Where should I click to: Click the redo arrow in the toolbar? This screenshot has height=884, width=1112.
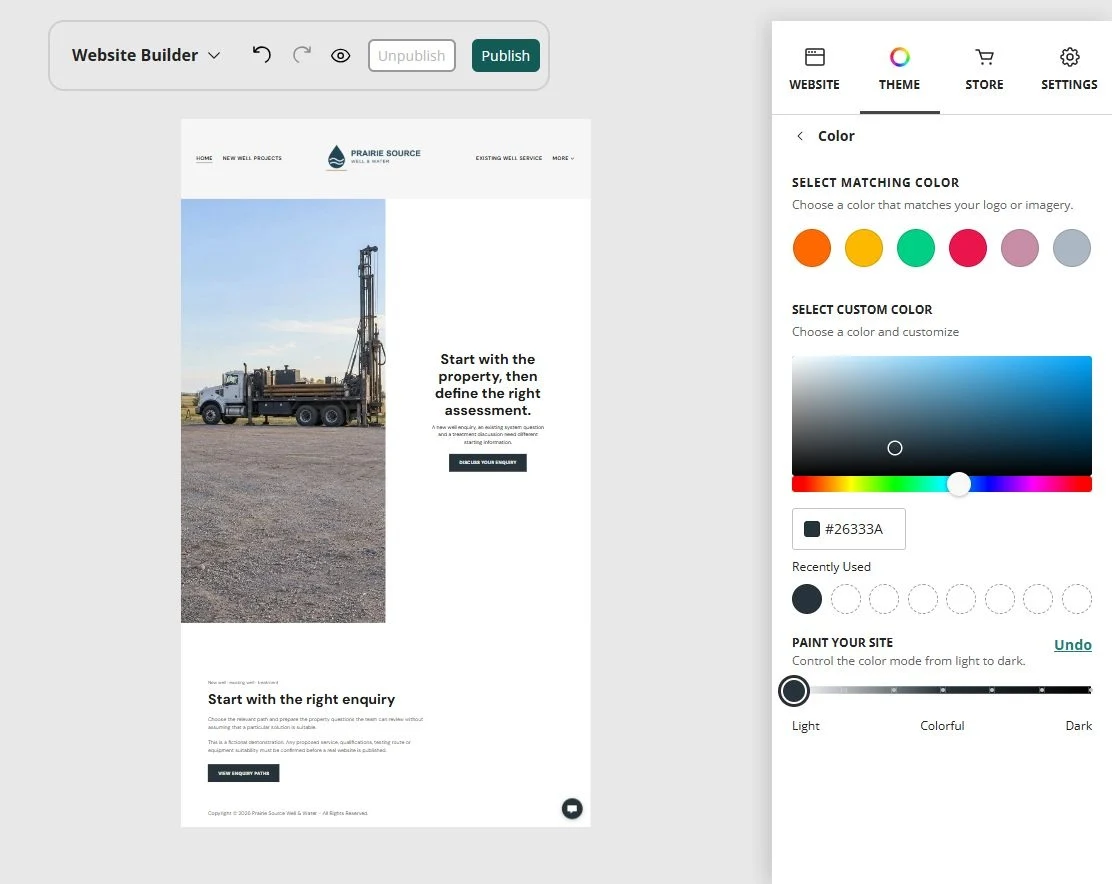pyautogui.click(x=302, y=55)
